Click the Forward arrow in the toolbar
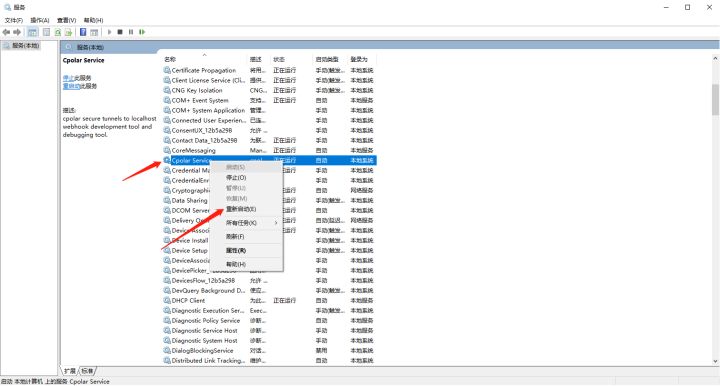The height and width of the screenshot is (386, 720). pyautogui.click(x=17, y=32)
